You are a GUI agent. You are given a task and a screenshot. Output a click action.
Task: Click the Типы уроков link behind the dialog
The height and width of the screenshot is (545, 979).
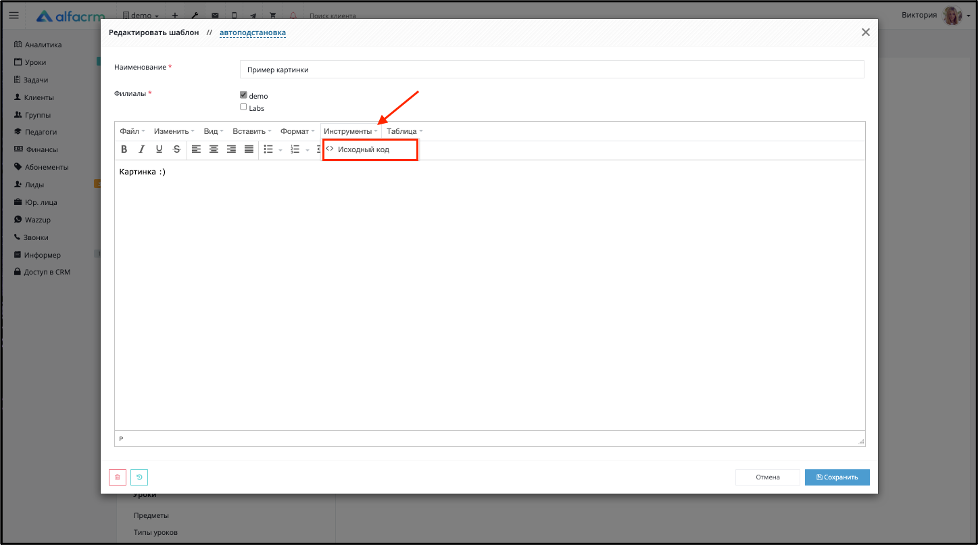point(155,533)
